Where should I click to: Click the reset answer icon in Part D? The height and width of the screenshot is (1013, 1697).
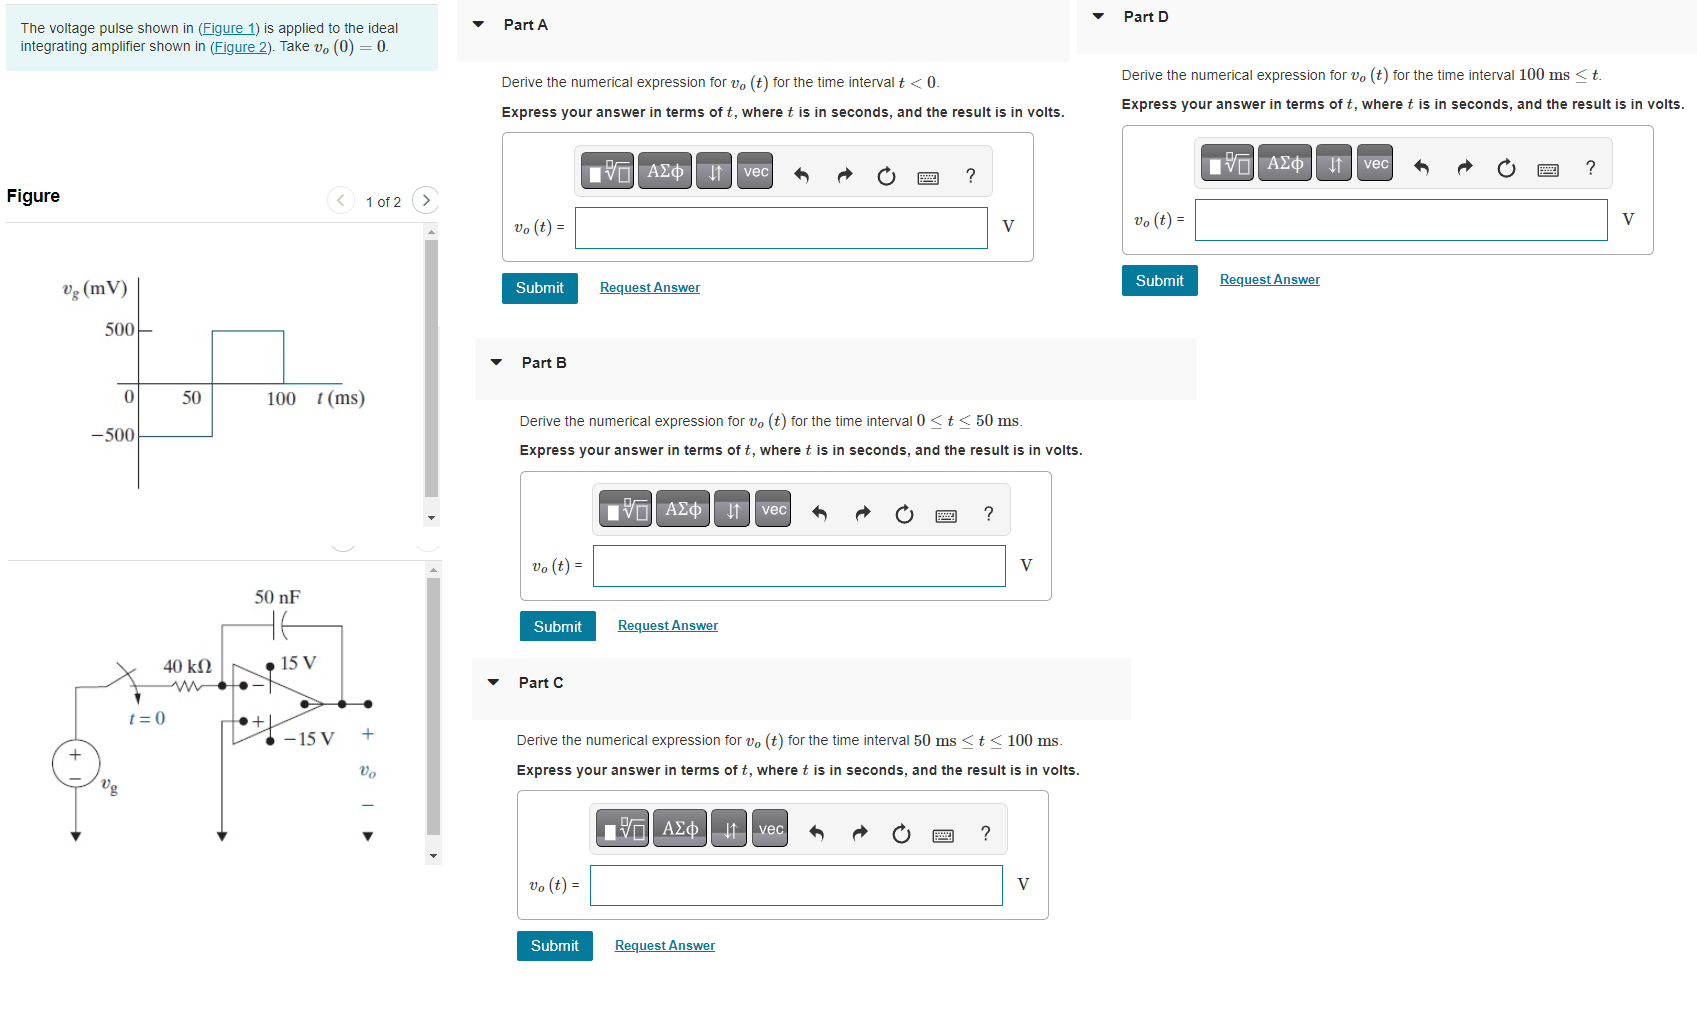coord(1507,167)
